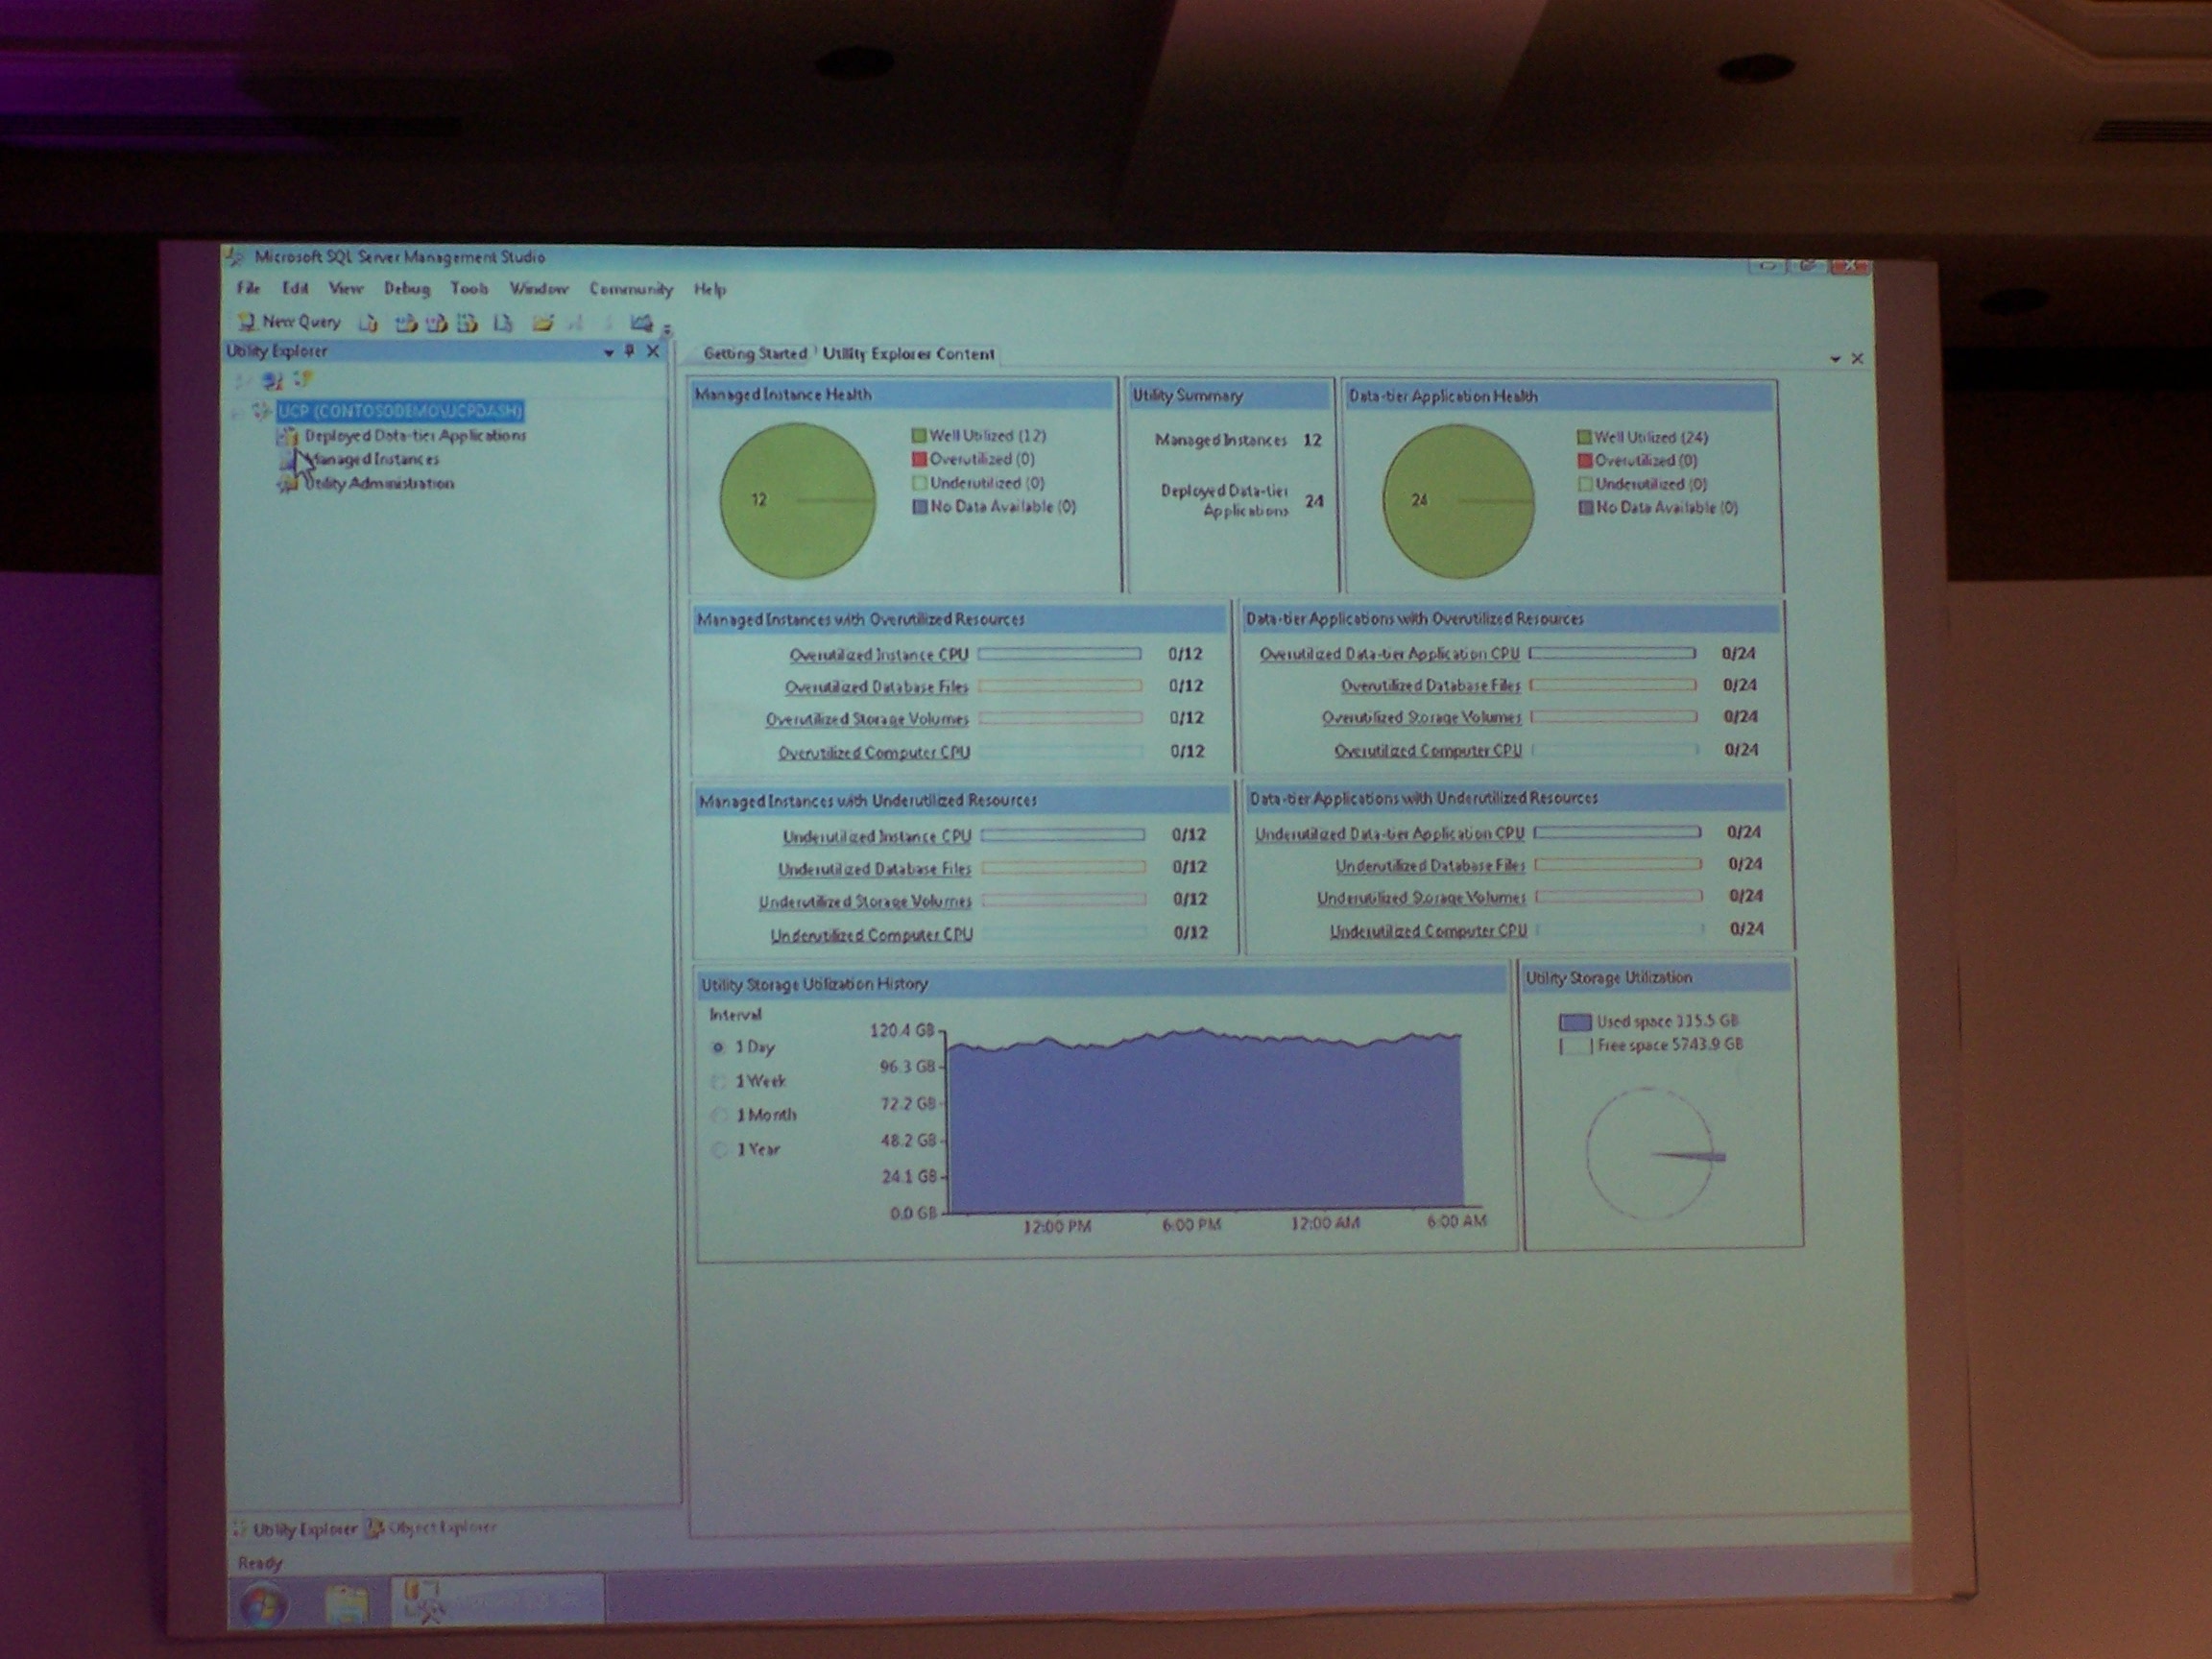Open Utility Explorer window position dropdown arrow

point(608,352)
